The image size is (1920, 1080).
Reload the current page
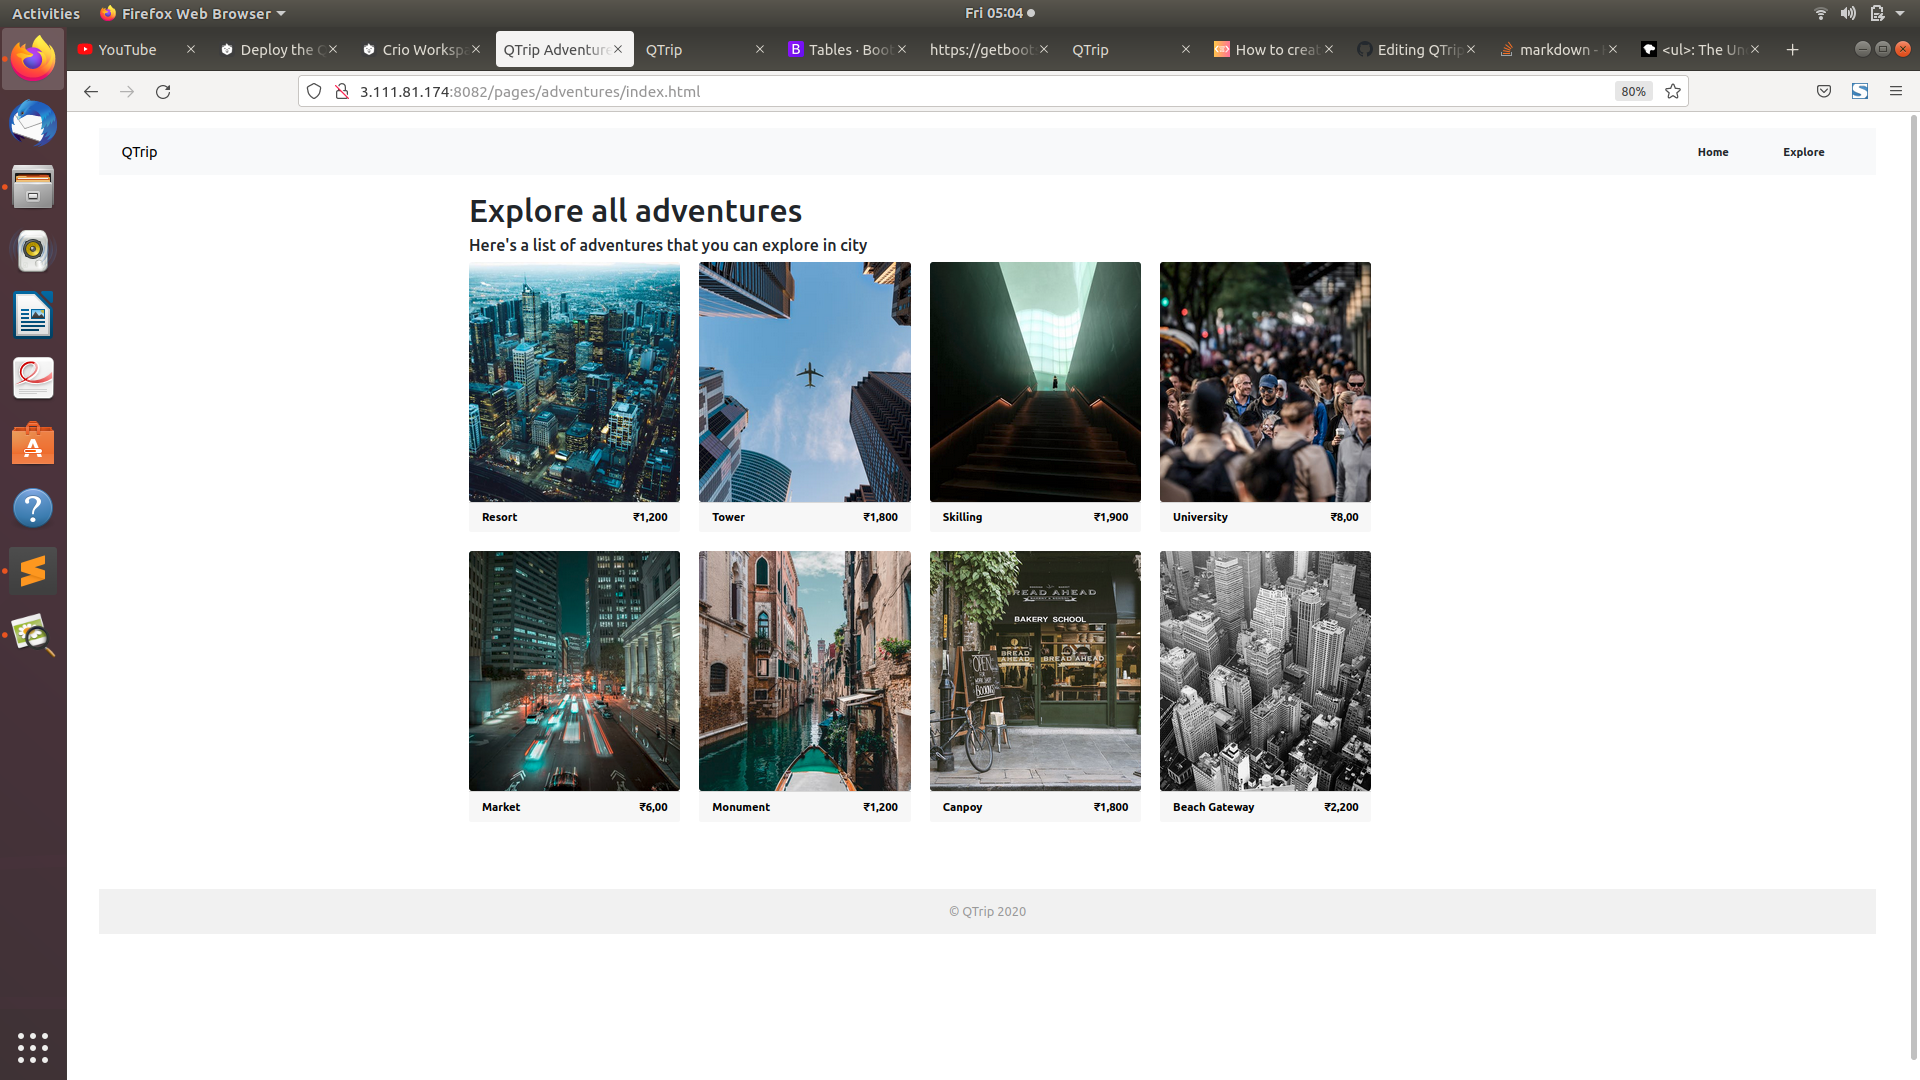click(163, 91)
